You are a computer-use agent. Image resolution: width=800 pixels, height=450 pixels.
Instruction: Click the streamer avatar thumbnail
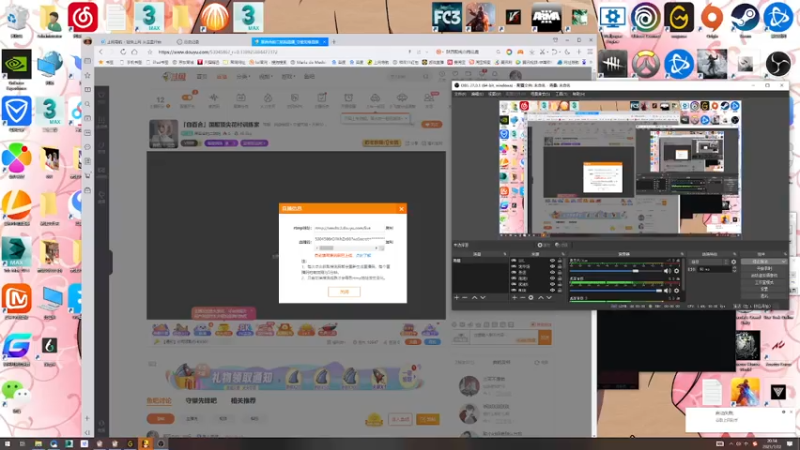(x=163, y=134)
